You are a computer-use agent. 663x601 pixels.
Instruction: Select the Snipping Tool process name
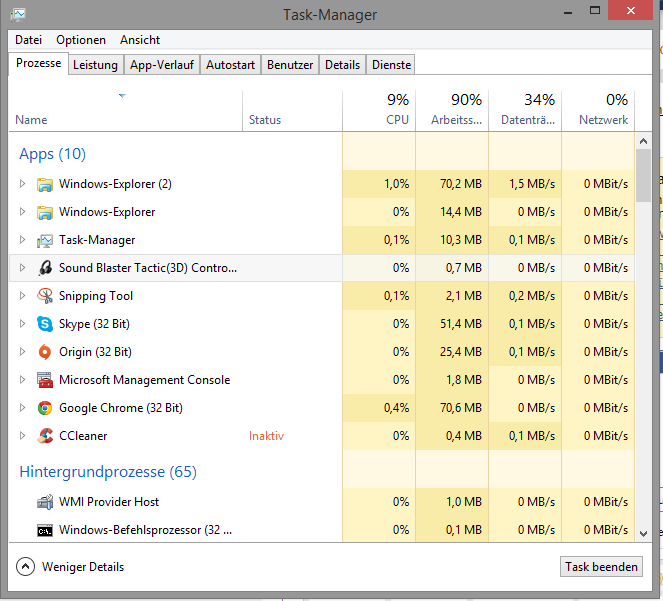click(96, 296)
